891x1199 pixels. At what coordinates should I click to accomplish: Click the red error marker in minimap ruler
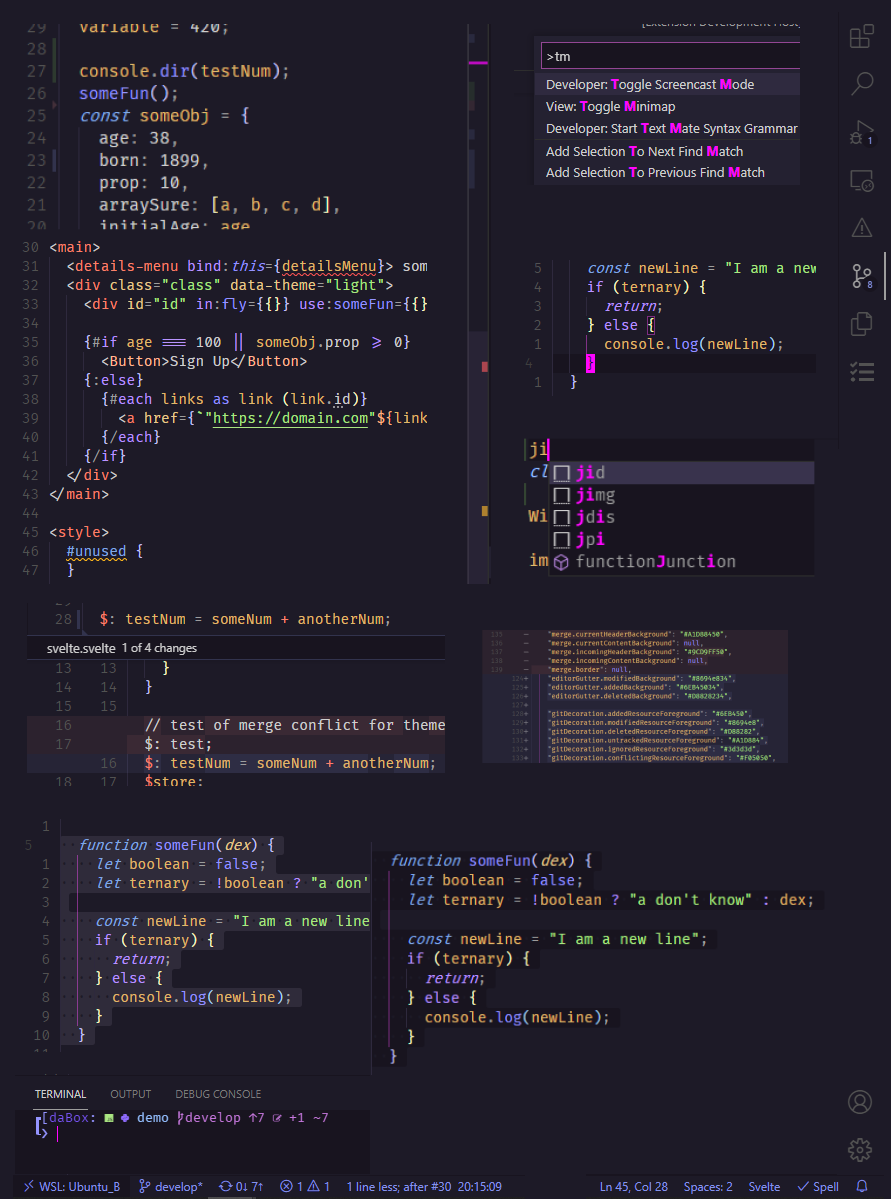485,367
